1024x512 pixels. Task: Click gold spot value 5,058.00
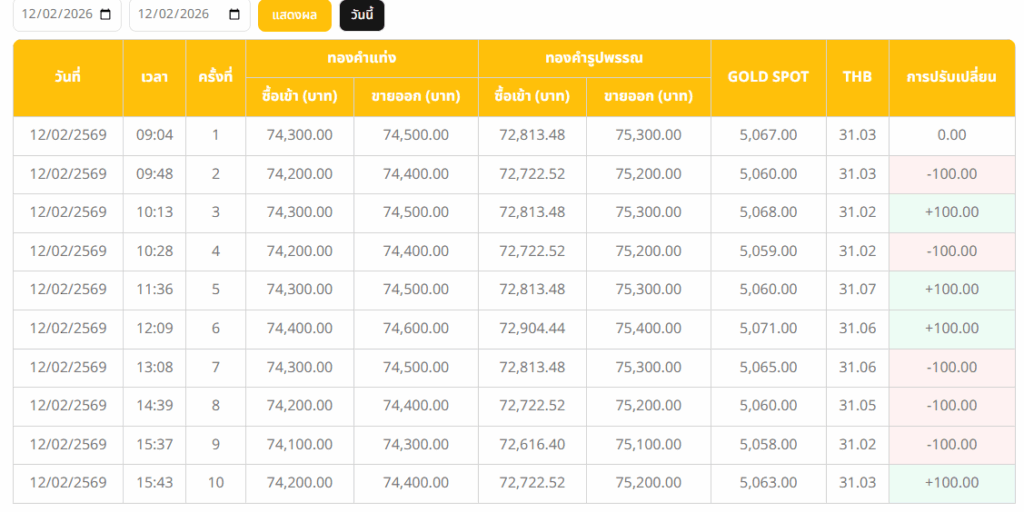coord(768,444)
